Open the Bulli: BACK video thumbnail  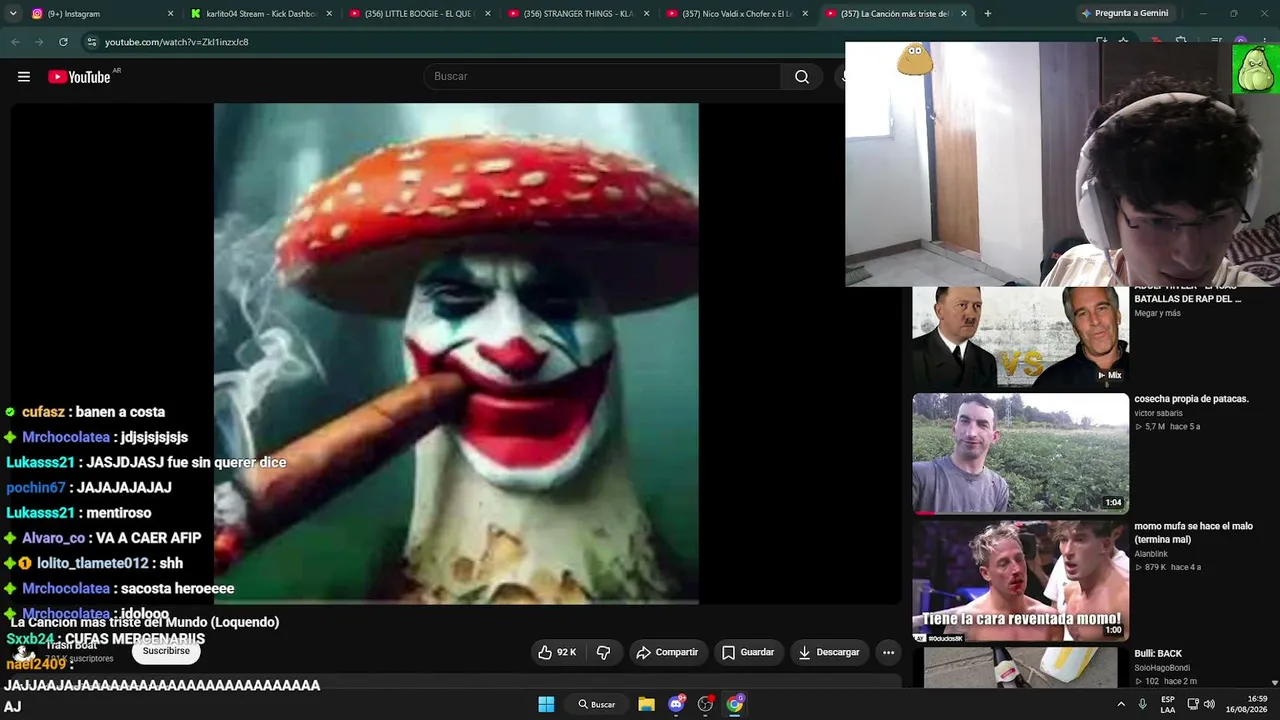pos(1020,667)
